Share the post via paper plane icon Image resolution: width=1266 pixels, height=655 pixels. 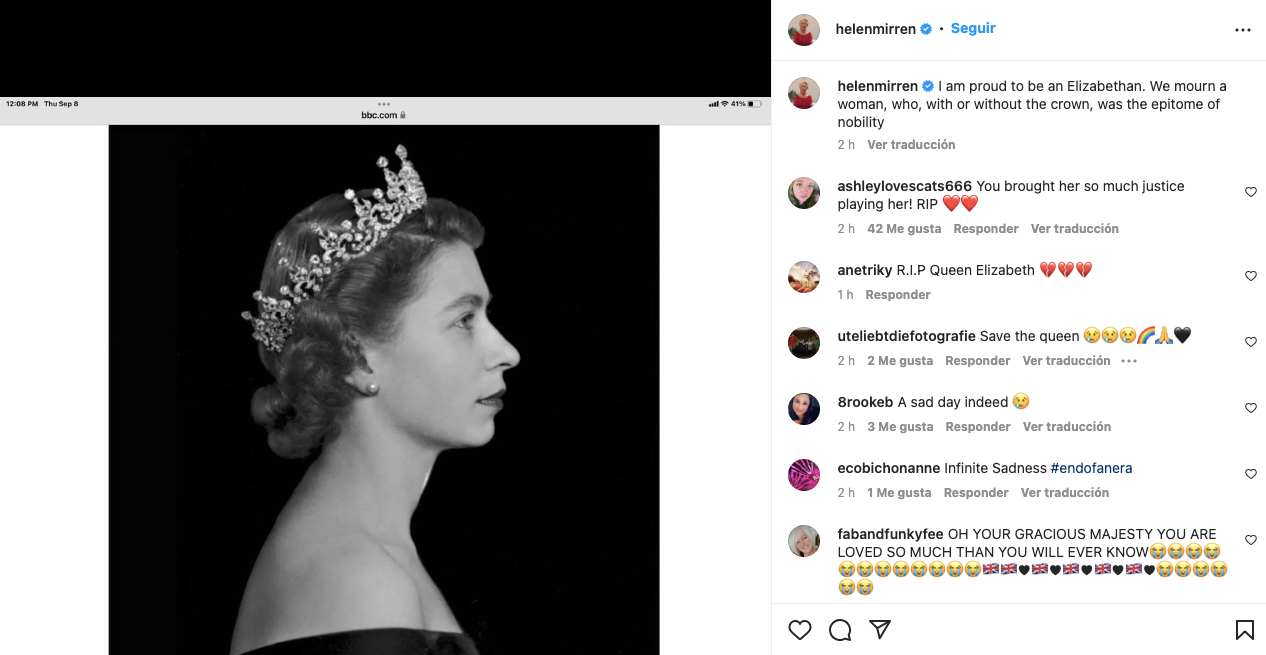click(880, 630)
